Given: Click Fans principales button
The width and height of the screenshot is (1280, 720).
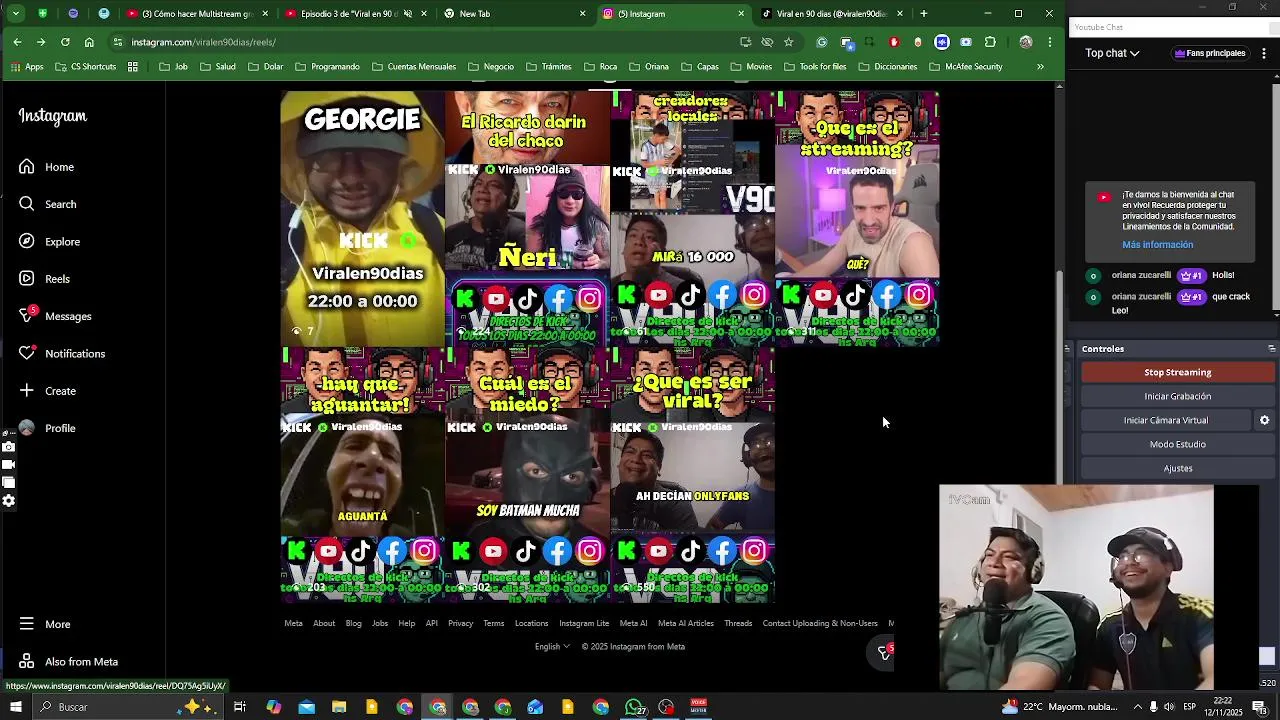Looking at the screenshot, I should coord(1210,53).
